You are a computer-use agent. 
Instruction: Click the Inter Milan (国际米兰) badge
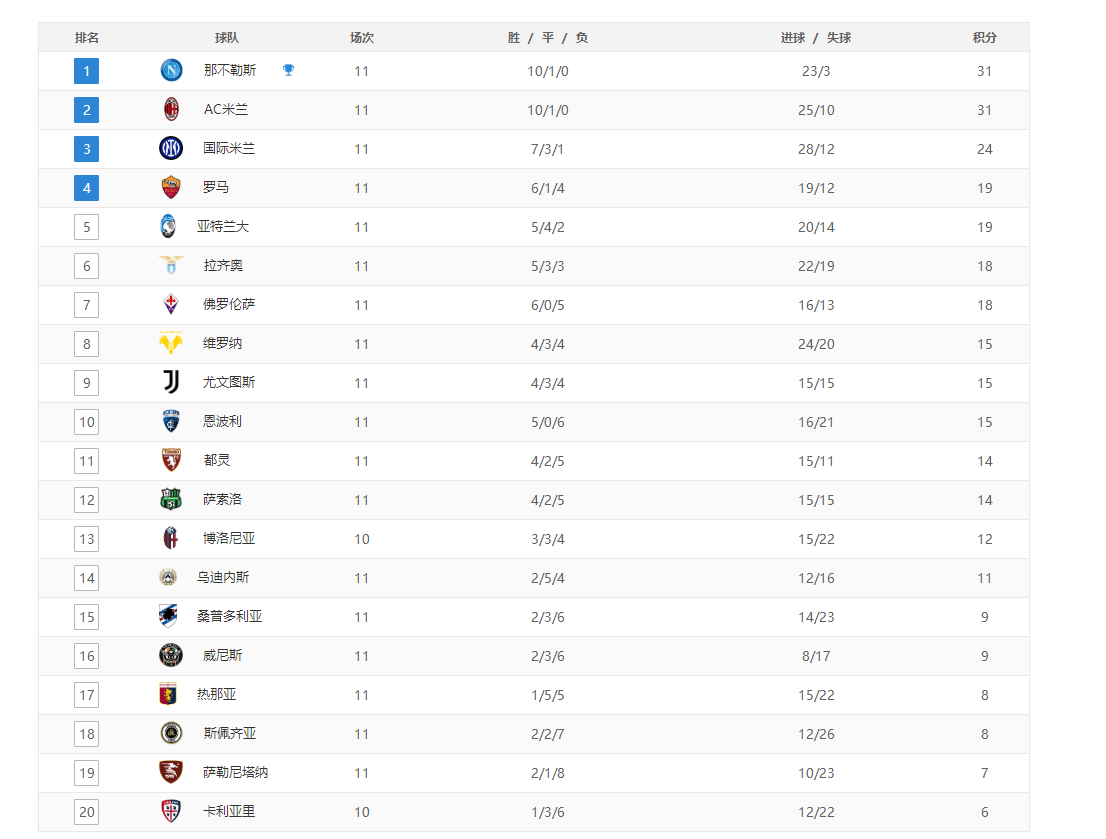[171, 148]
